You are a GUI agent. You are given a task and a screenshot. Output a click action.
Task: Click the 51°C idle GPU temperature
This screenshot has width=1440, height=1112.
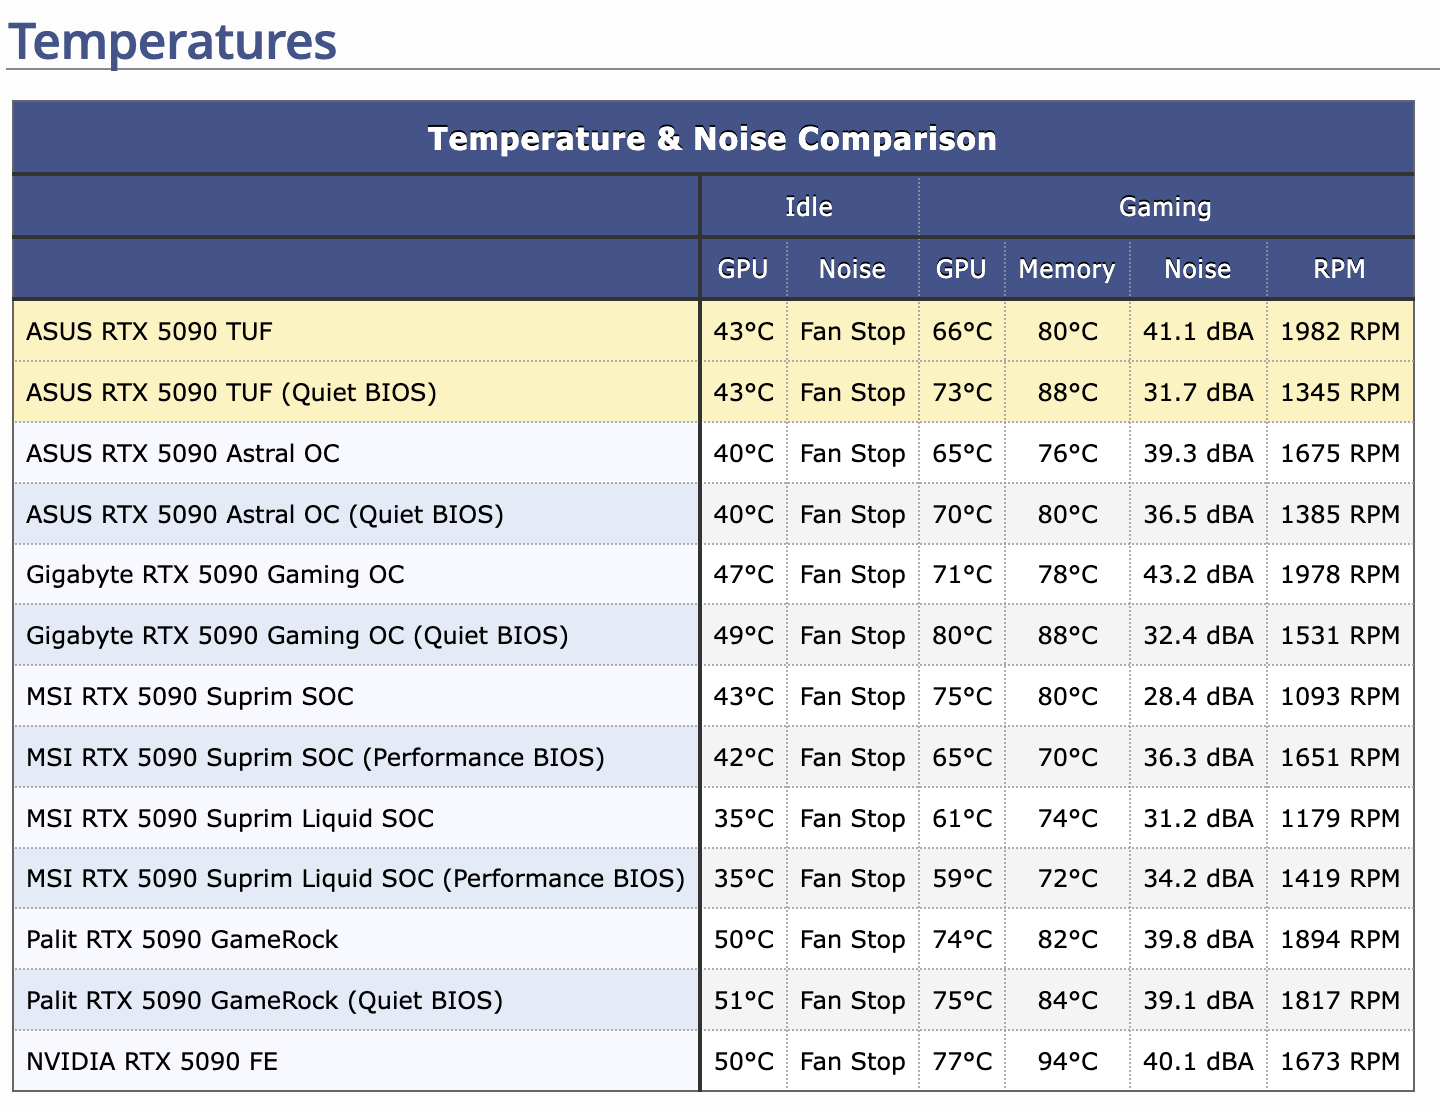743,1000
